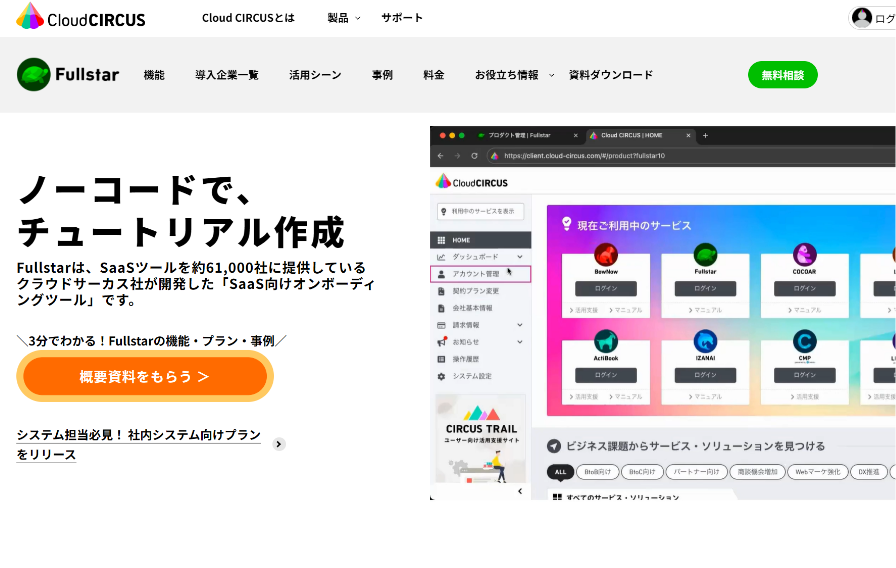Click the orange 概要資料をもらう button
Screen dimensions: 896x568
coord(145,376)
